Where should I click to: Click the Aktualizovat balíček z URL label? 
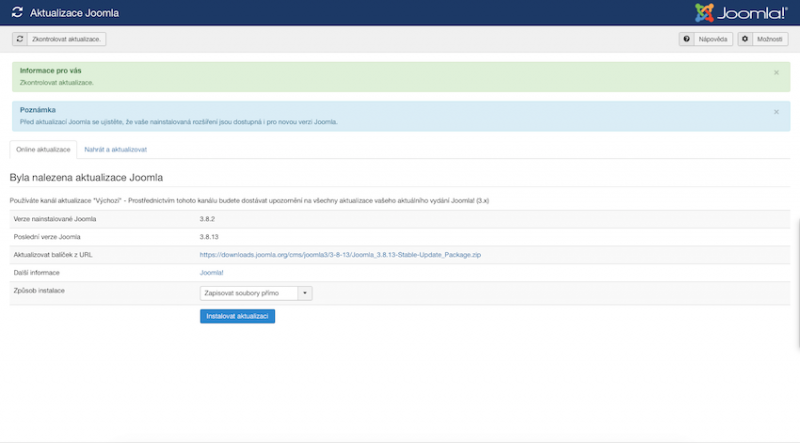(x=53, y=255)
